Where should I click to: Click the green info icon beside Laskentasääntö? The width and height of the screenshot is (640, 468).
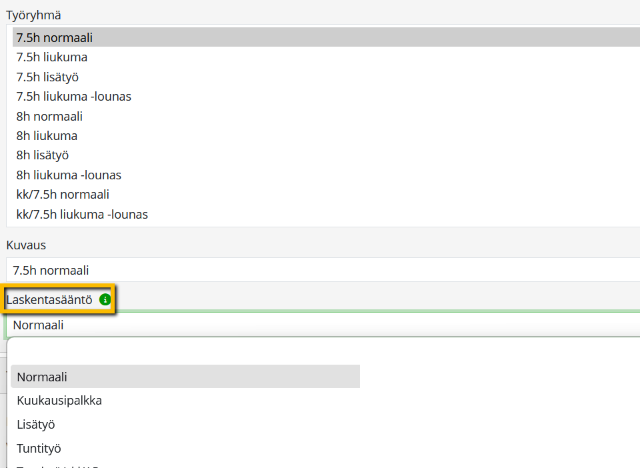click(x=105, y=299)
